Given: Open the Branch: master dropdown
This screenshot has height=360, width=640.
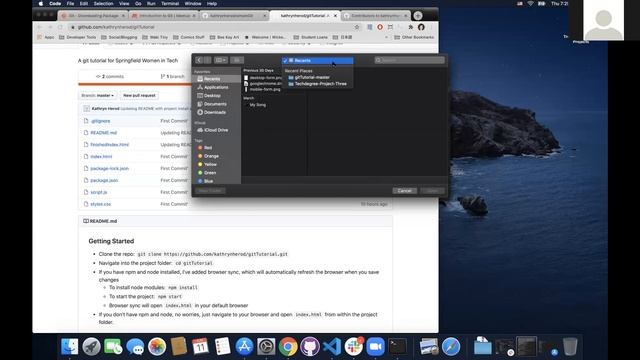Looking at the screenshot, I should (x=98, y=96).
